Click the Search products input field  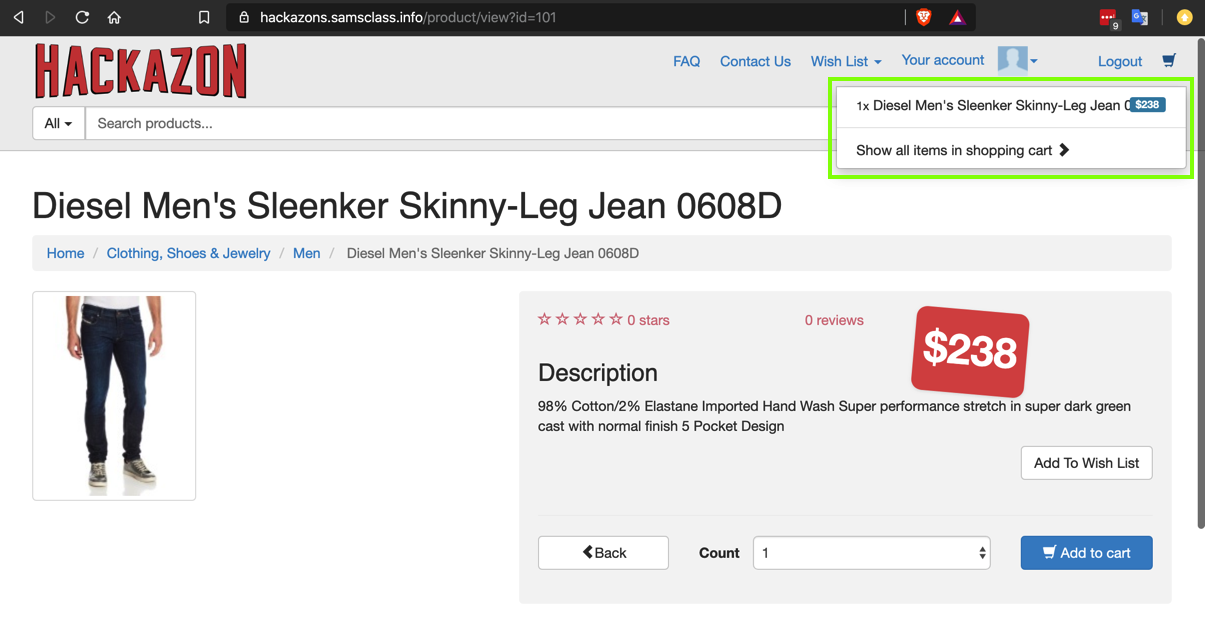click(460, 123)
